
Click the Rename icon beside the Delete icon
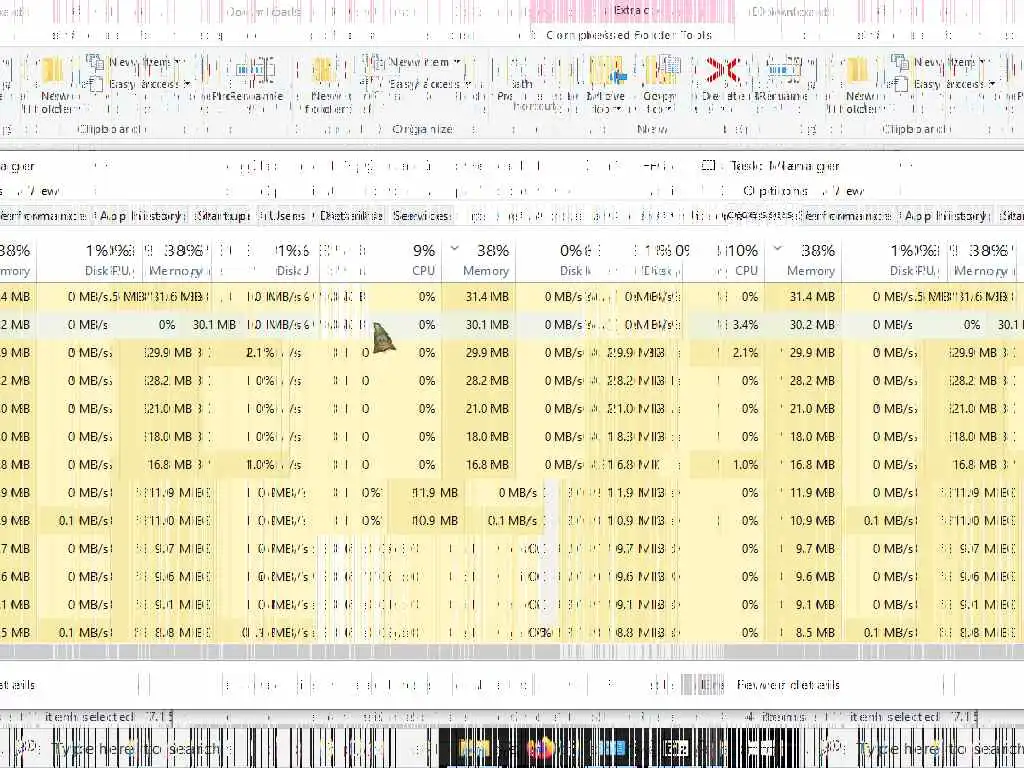(783, 70)
